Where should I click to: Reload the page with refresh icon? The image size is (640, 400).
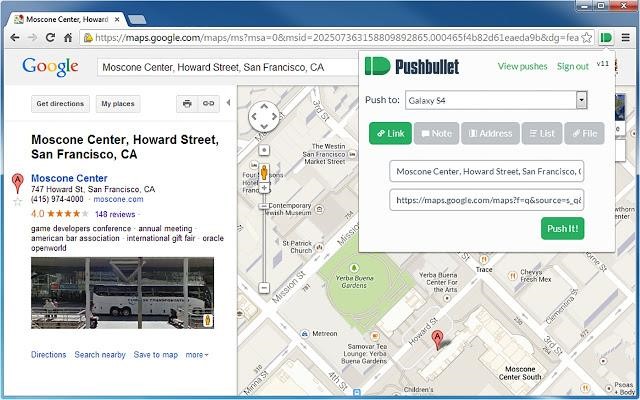[x=50, y=38]
